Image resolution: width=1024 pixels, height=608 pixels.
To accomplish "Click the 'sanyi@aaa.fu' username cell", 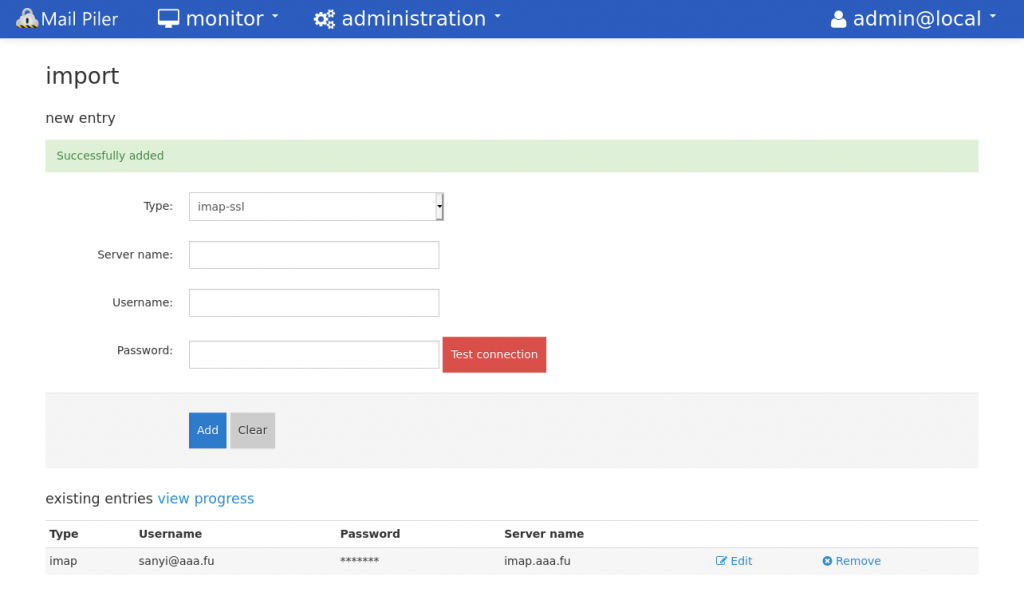I will [x=176, y=561].
